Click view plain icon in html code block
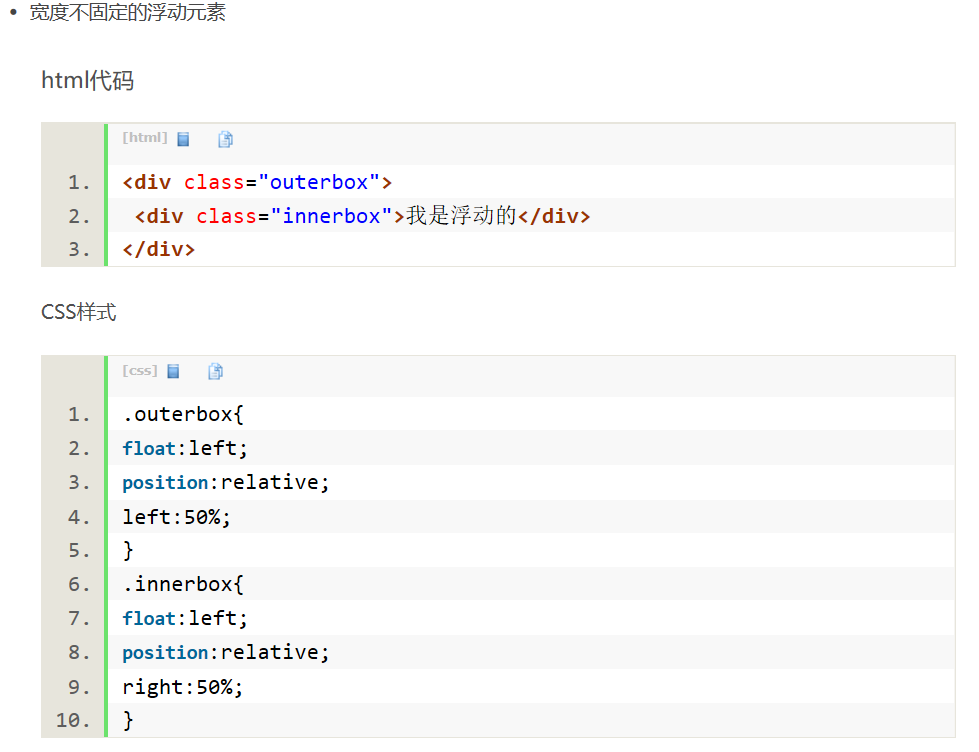Screen dimensions: 979x752 pos(183,139)
